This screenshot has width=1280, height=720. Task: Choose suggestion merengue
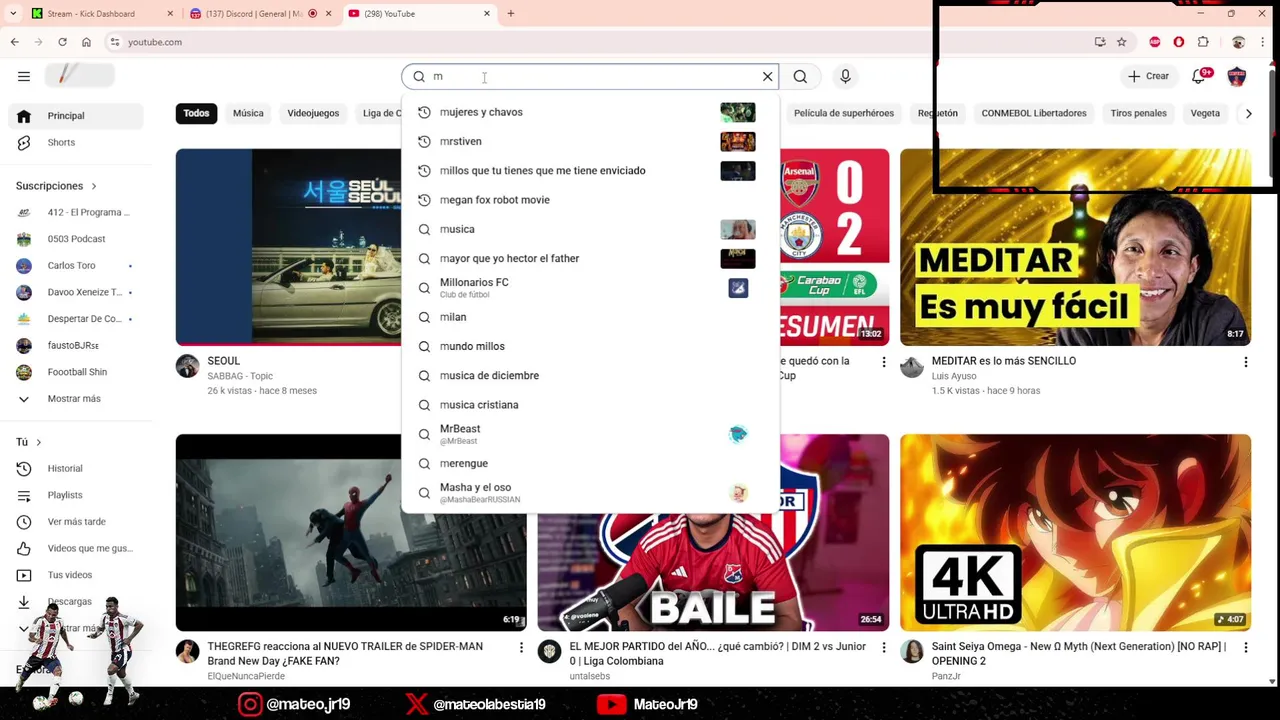[590, 463]
